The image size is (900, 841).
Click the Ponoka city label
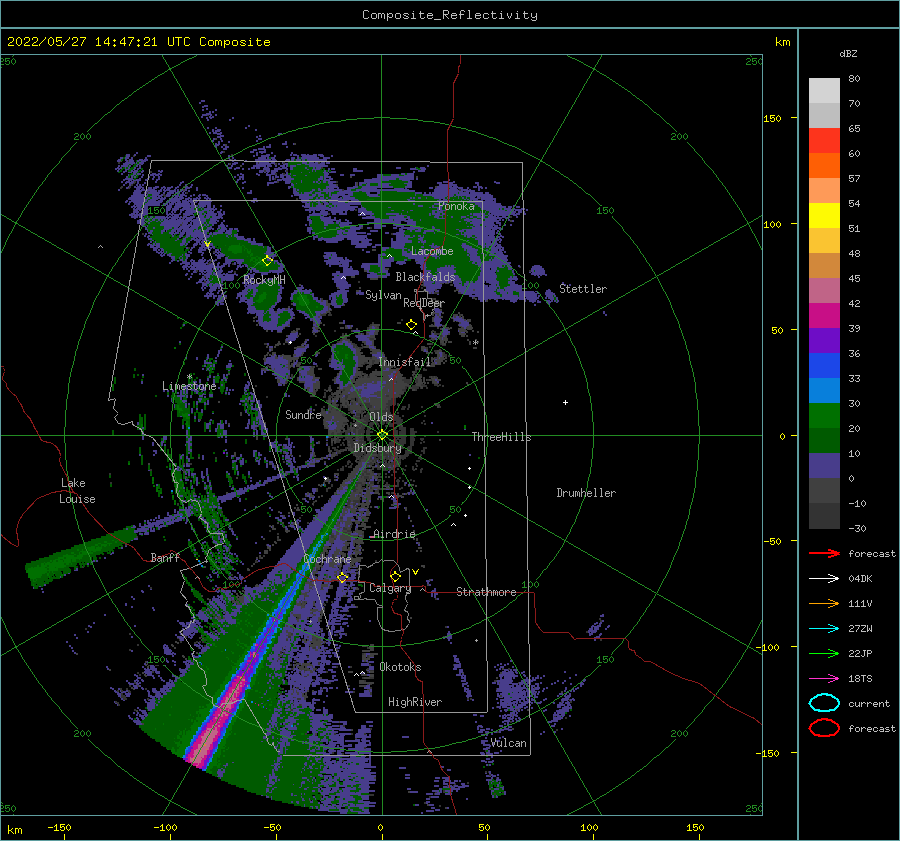click(456, 206)
